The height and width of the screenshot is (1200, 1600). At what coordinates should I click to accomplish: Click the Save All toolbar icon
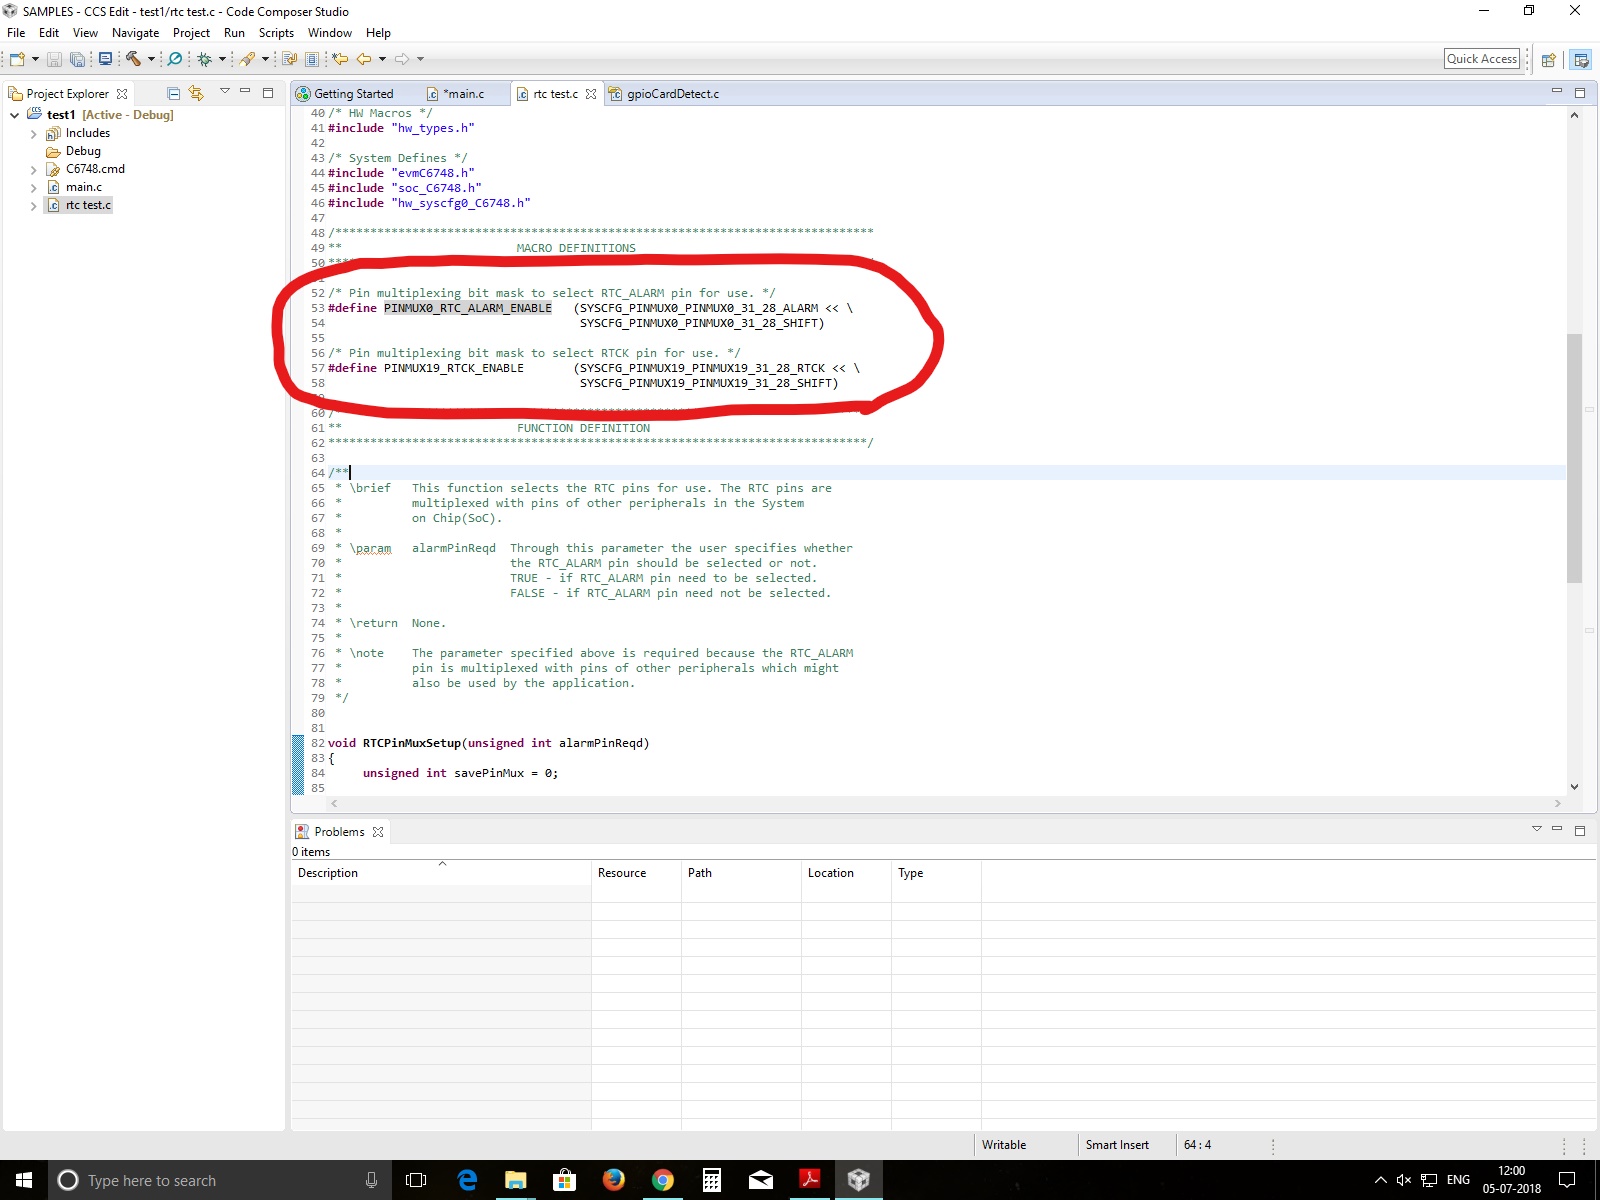click(77, 59)
